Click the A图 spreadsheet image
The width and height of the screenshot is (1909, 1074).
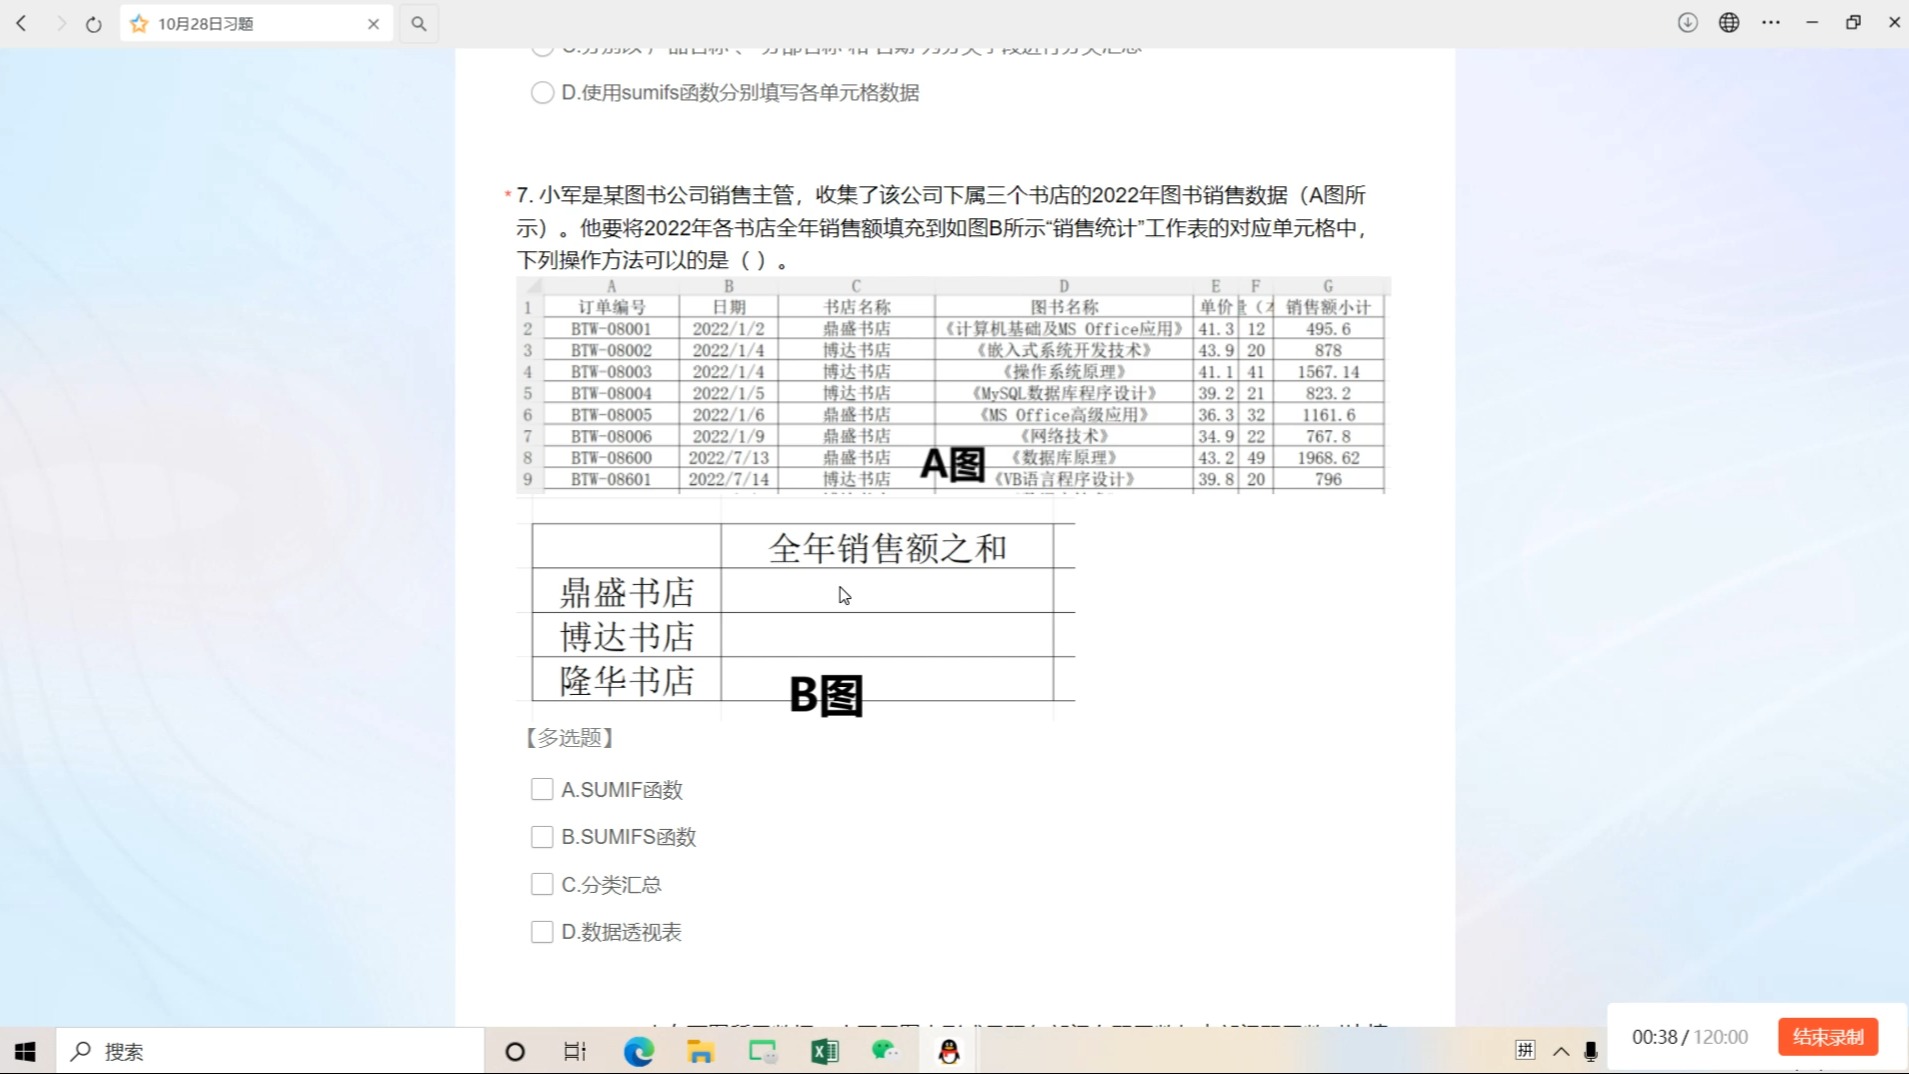[953, 386]
